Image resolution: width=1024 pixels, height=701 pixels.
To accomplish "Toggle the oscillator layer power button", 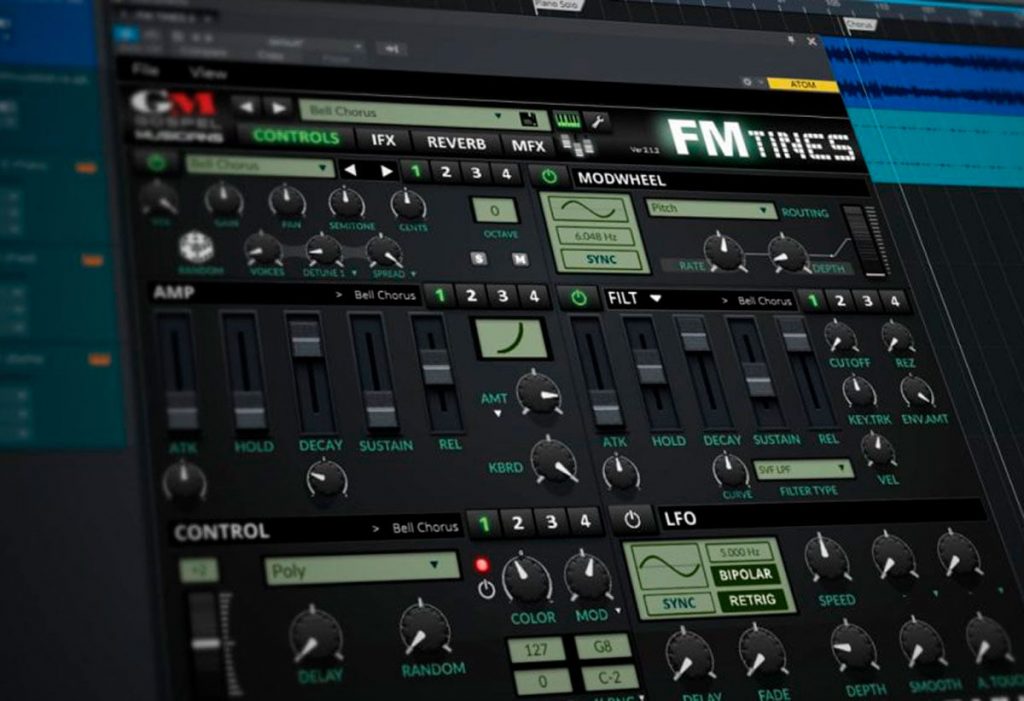I will pos(156,162).
